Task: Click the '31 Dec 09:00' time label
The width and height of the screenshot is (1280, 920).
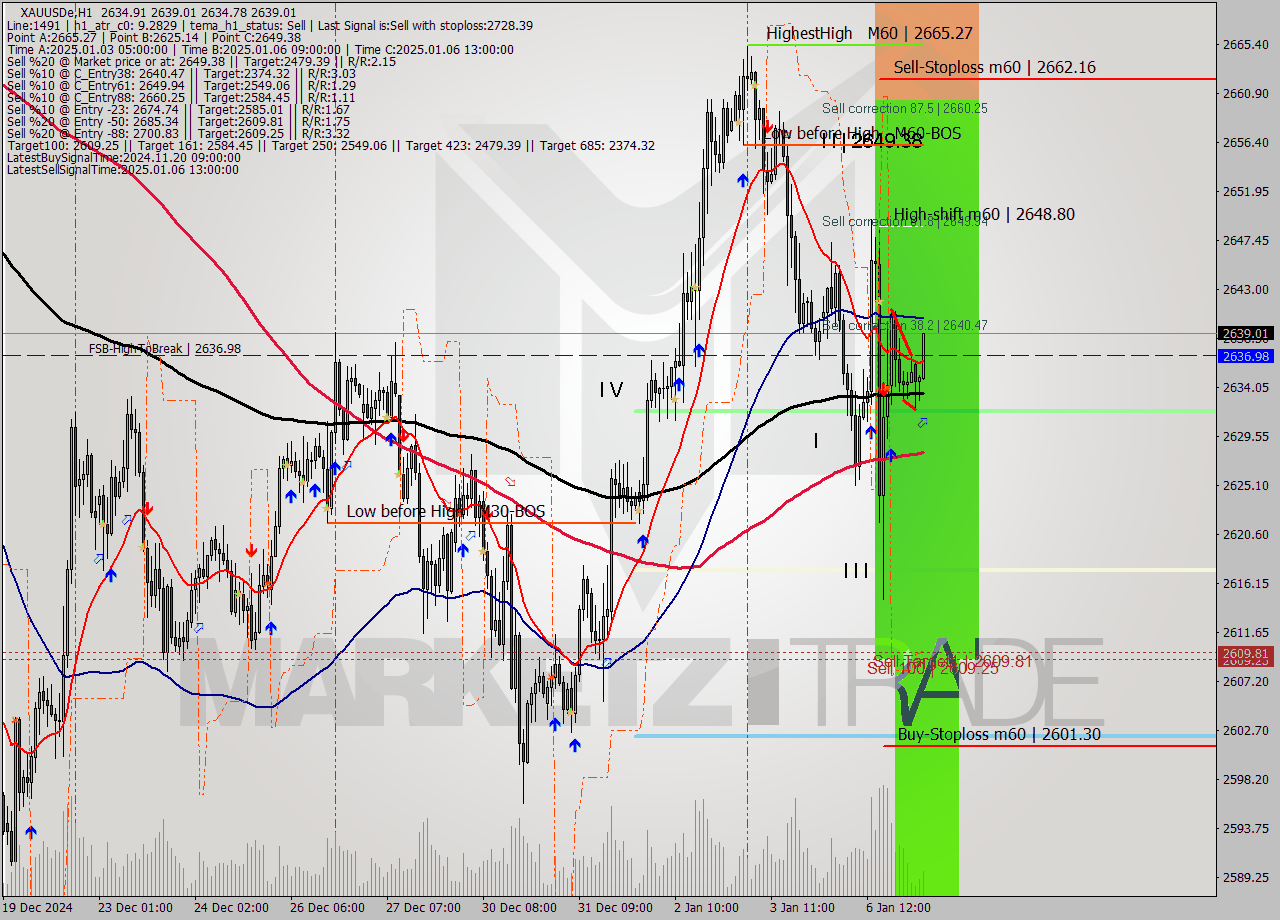Action: (616, 907)
